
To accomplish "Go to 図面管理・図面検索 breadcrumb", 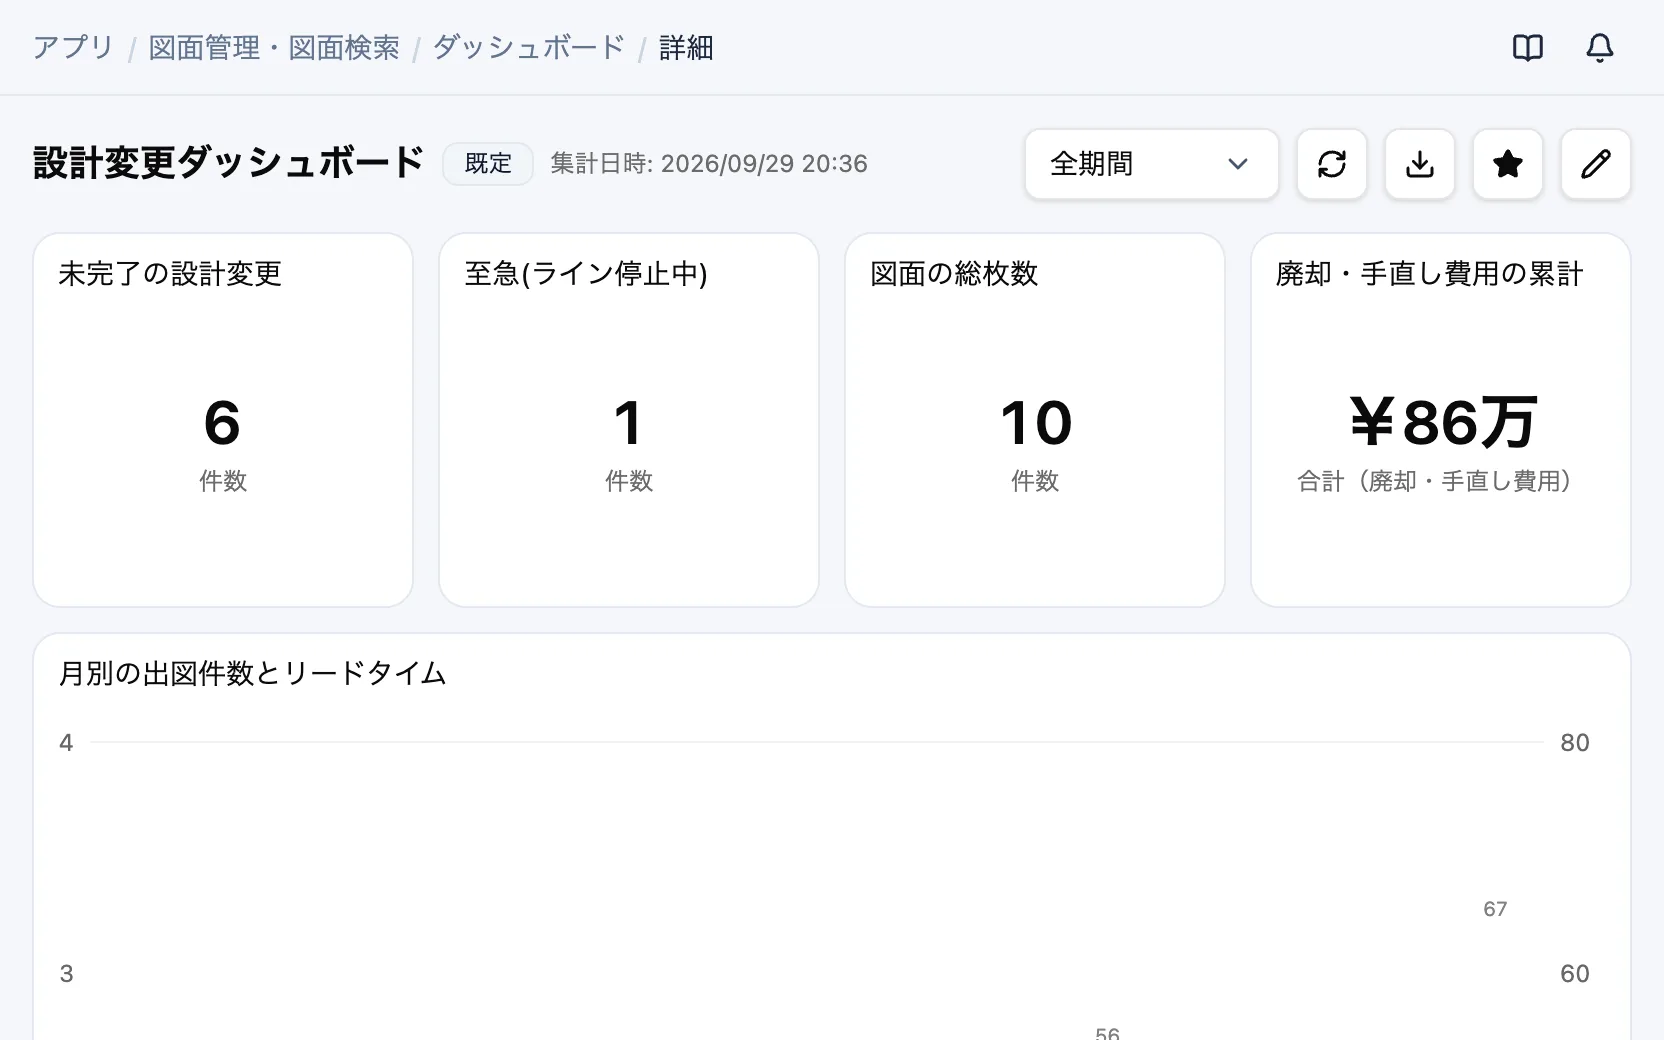I will [x=274, y=47].
